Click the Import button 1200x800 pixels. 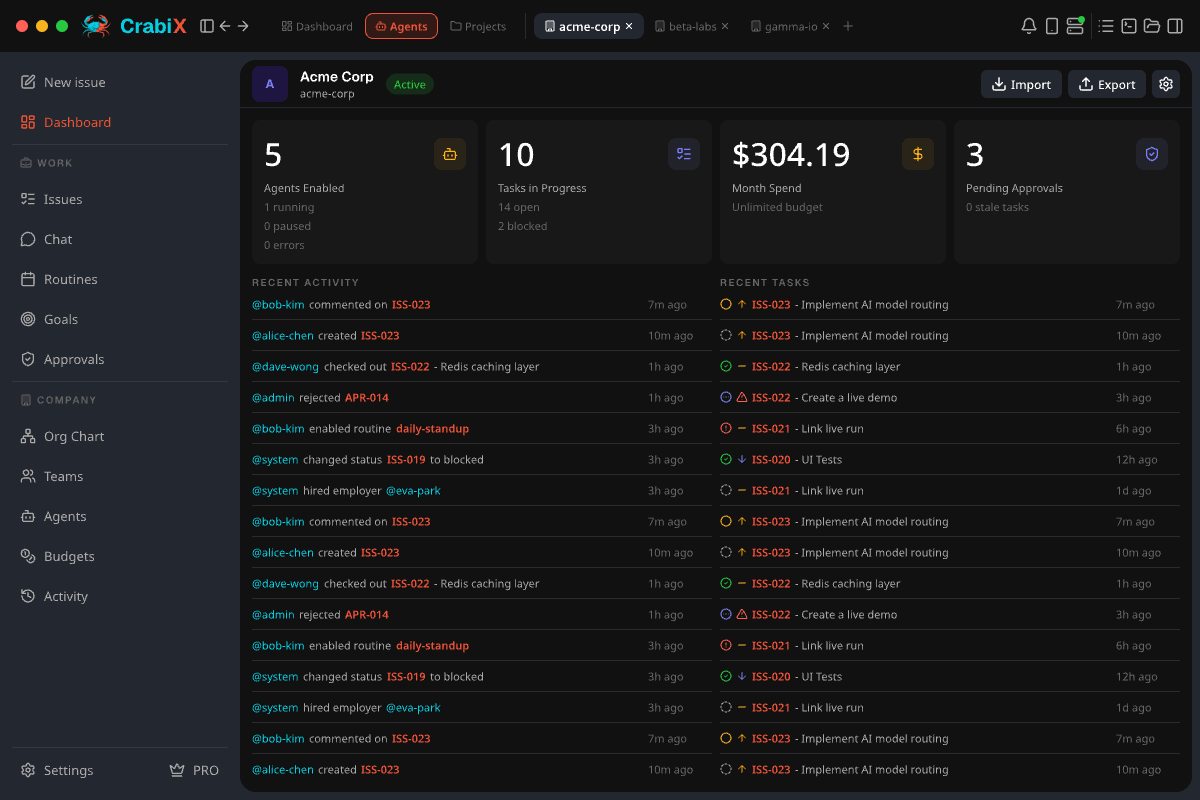1021,84
